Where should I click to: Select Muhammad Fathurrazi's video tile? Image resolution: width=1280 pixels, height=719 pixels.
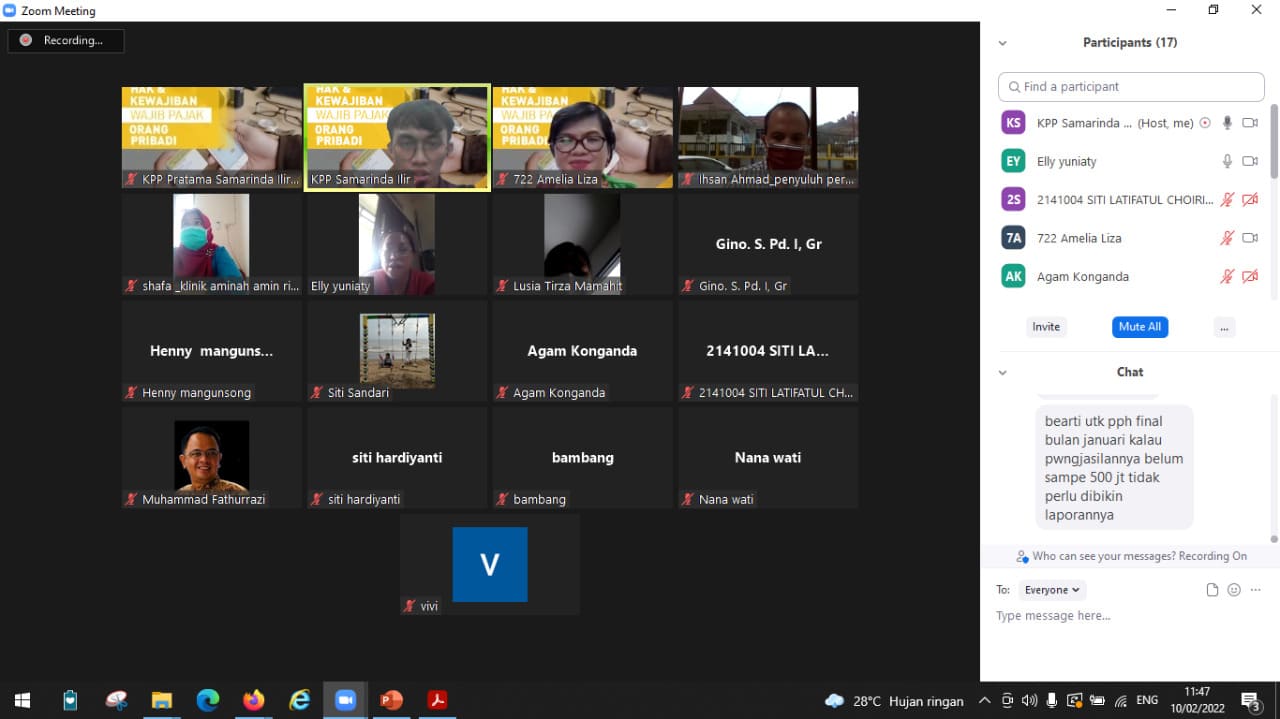(x=212, y=457)
